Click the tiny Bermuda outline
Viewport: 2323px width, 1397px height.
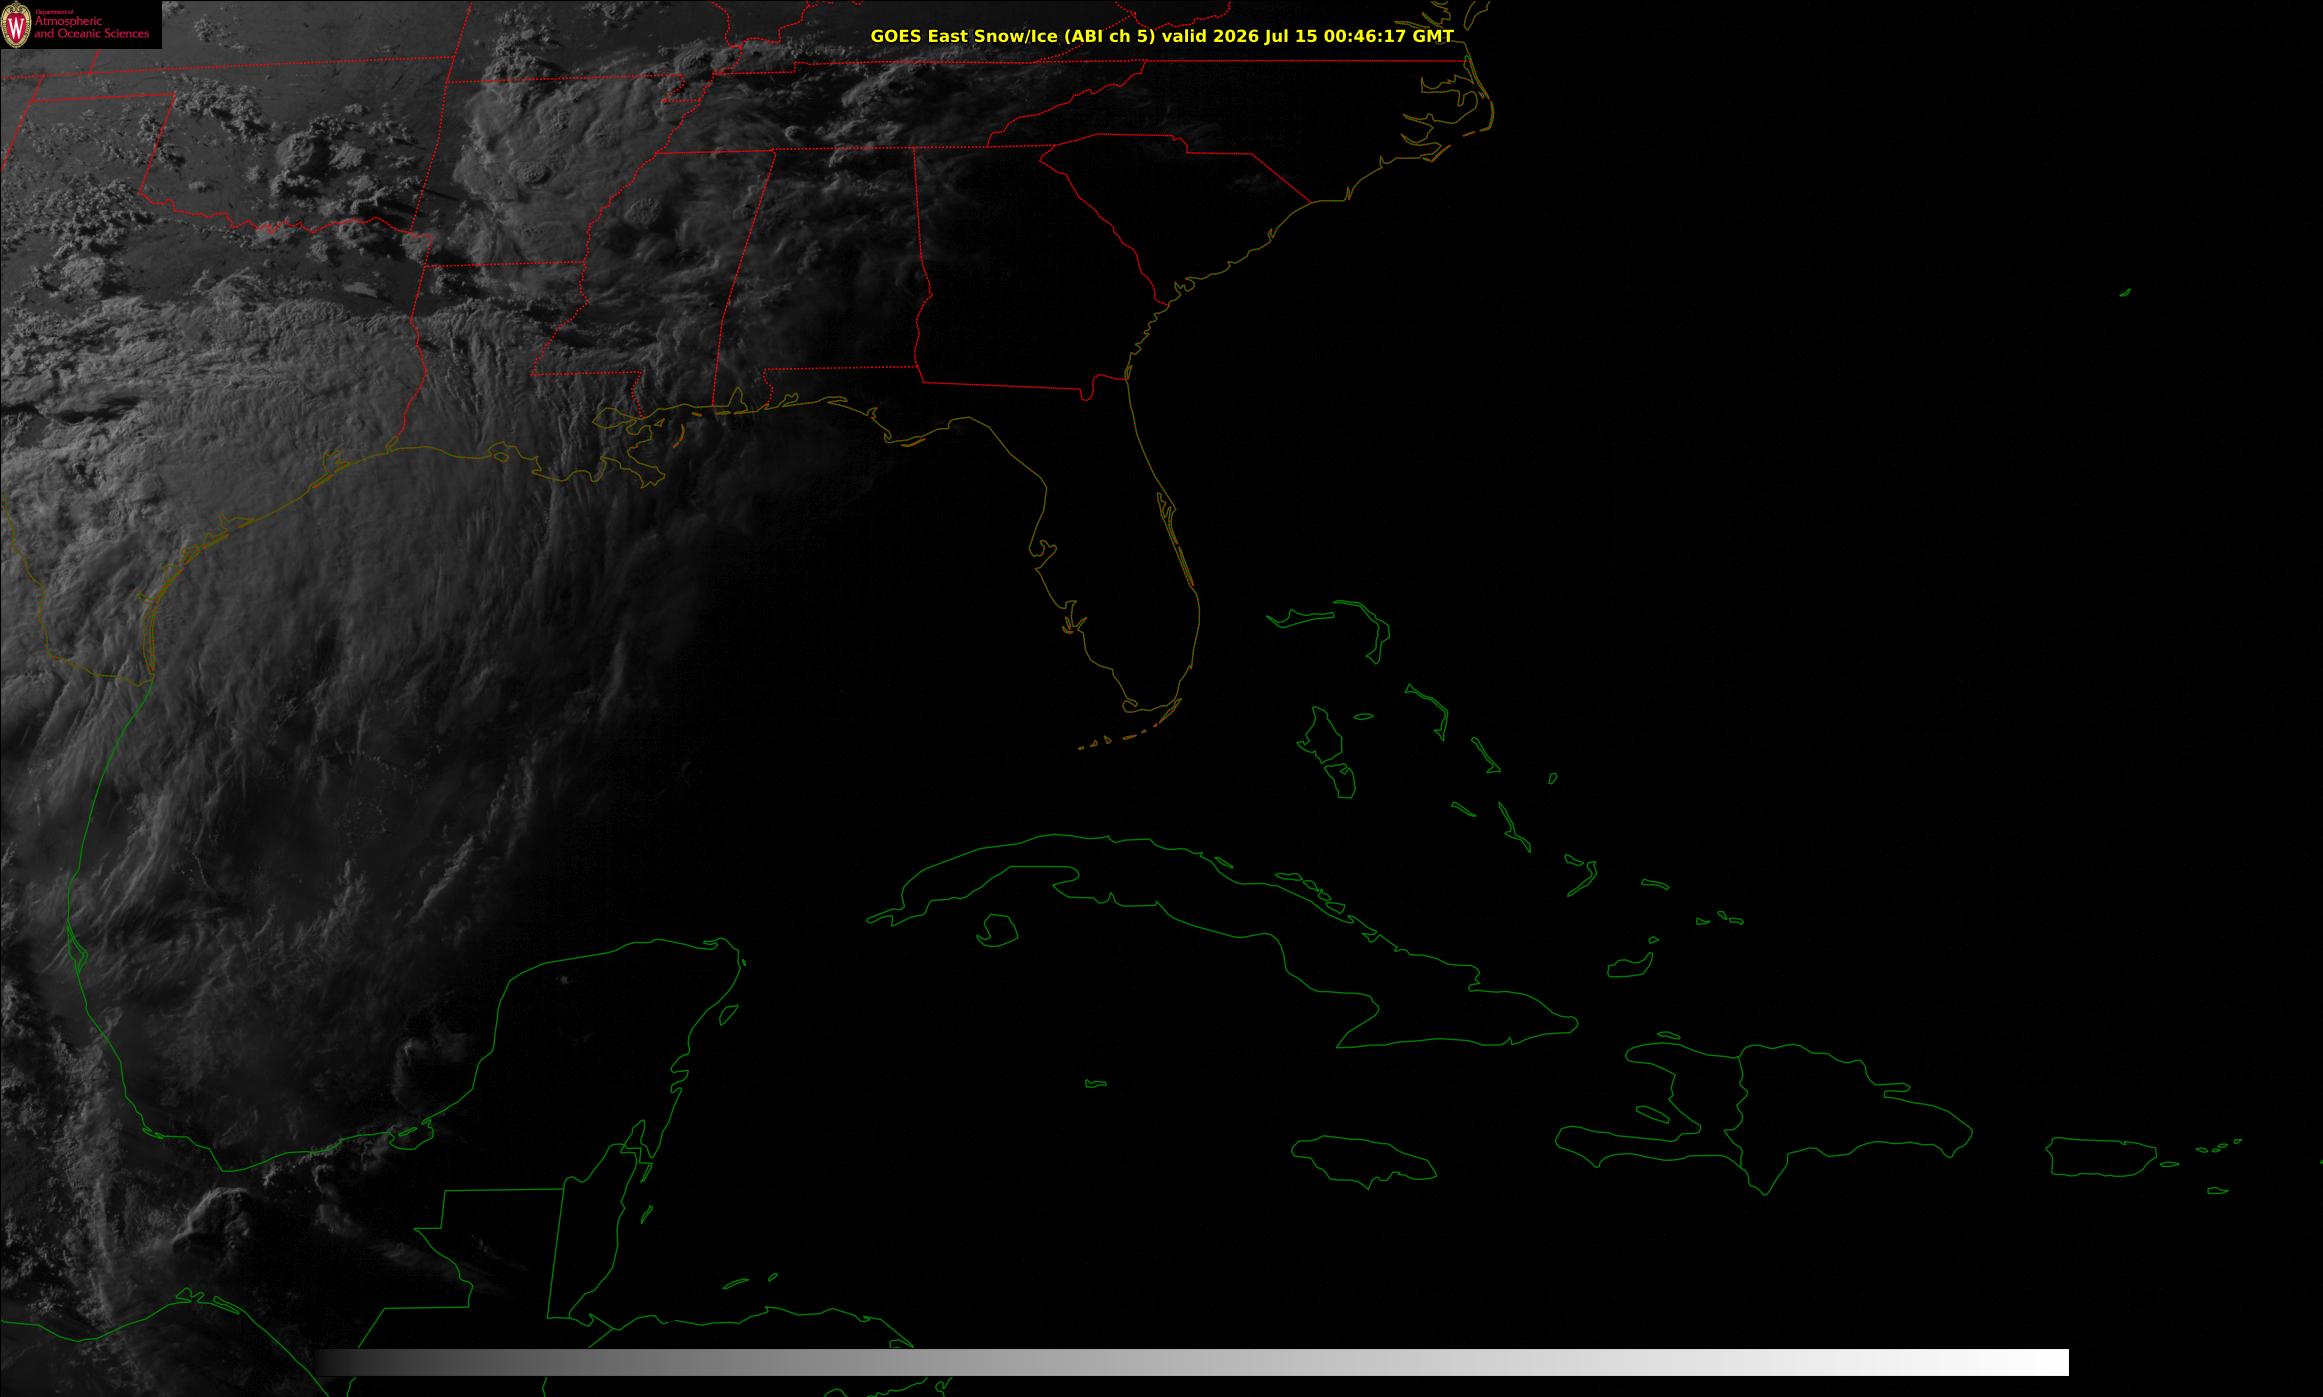click(x=2125, y=292)
